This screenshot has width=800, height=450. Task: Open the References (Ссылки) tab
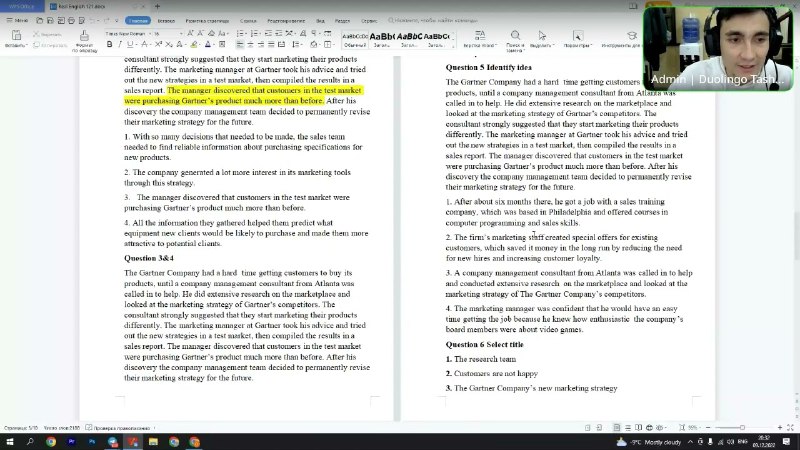pos(248,21)
